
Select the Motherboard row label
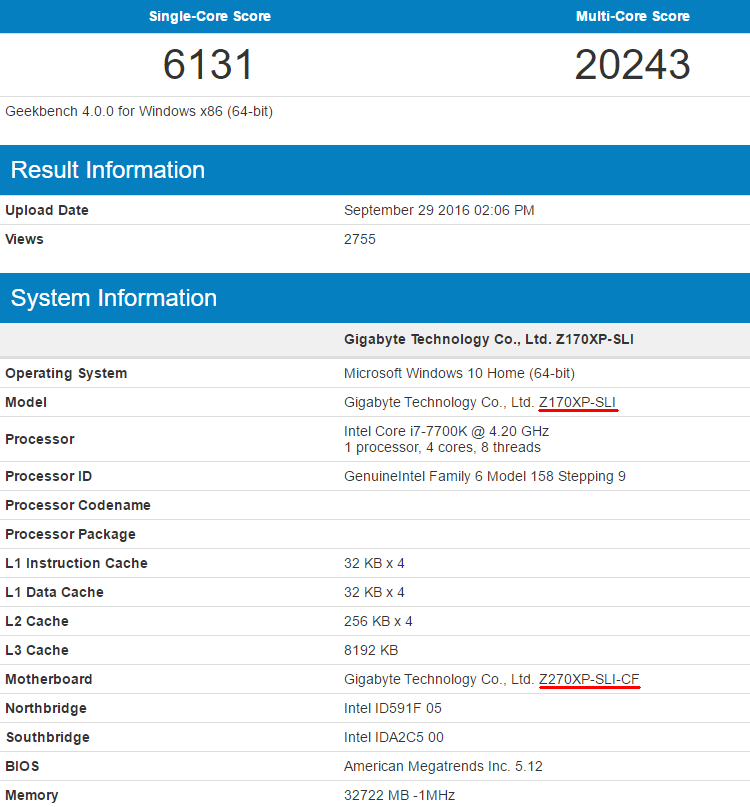[48, 679]
